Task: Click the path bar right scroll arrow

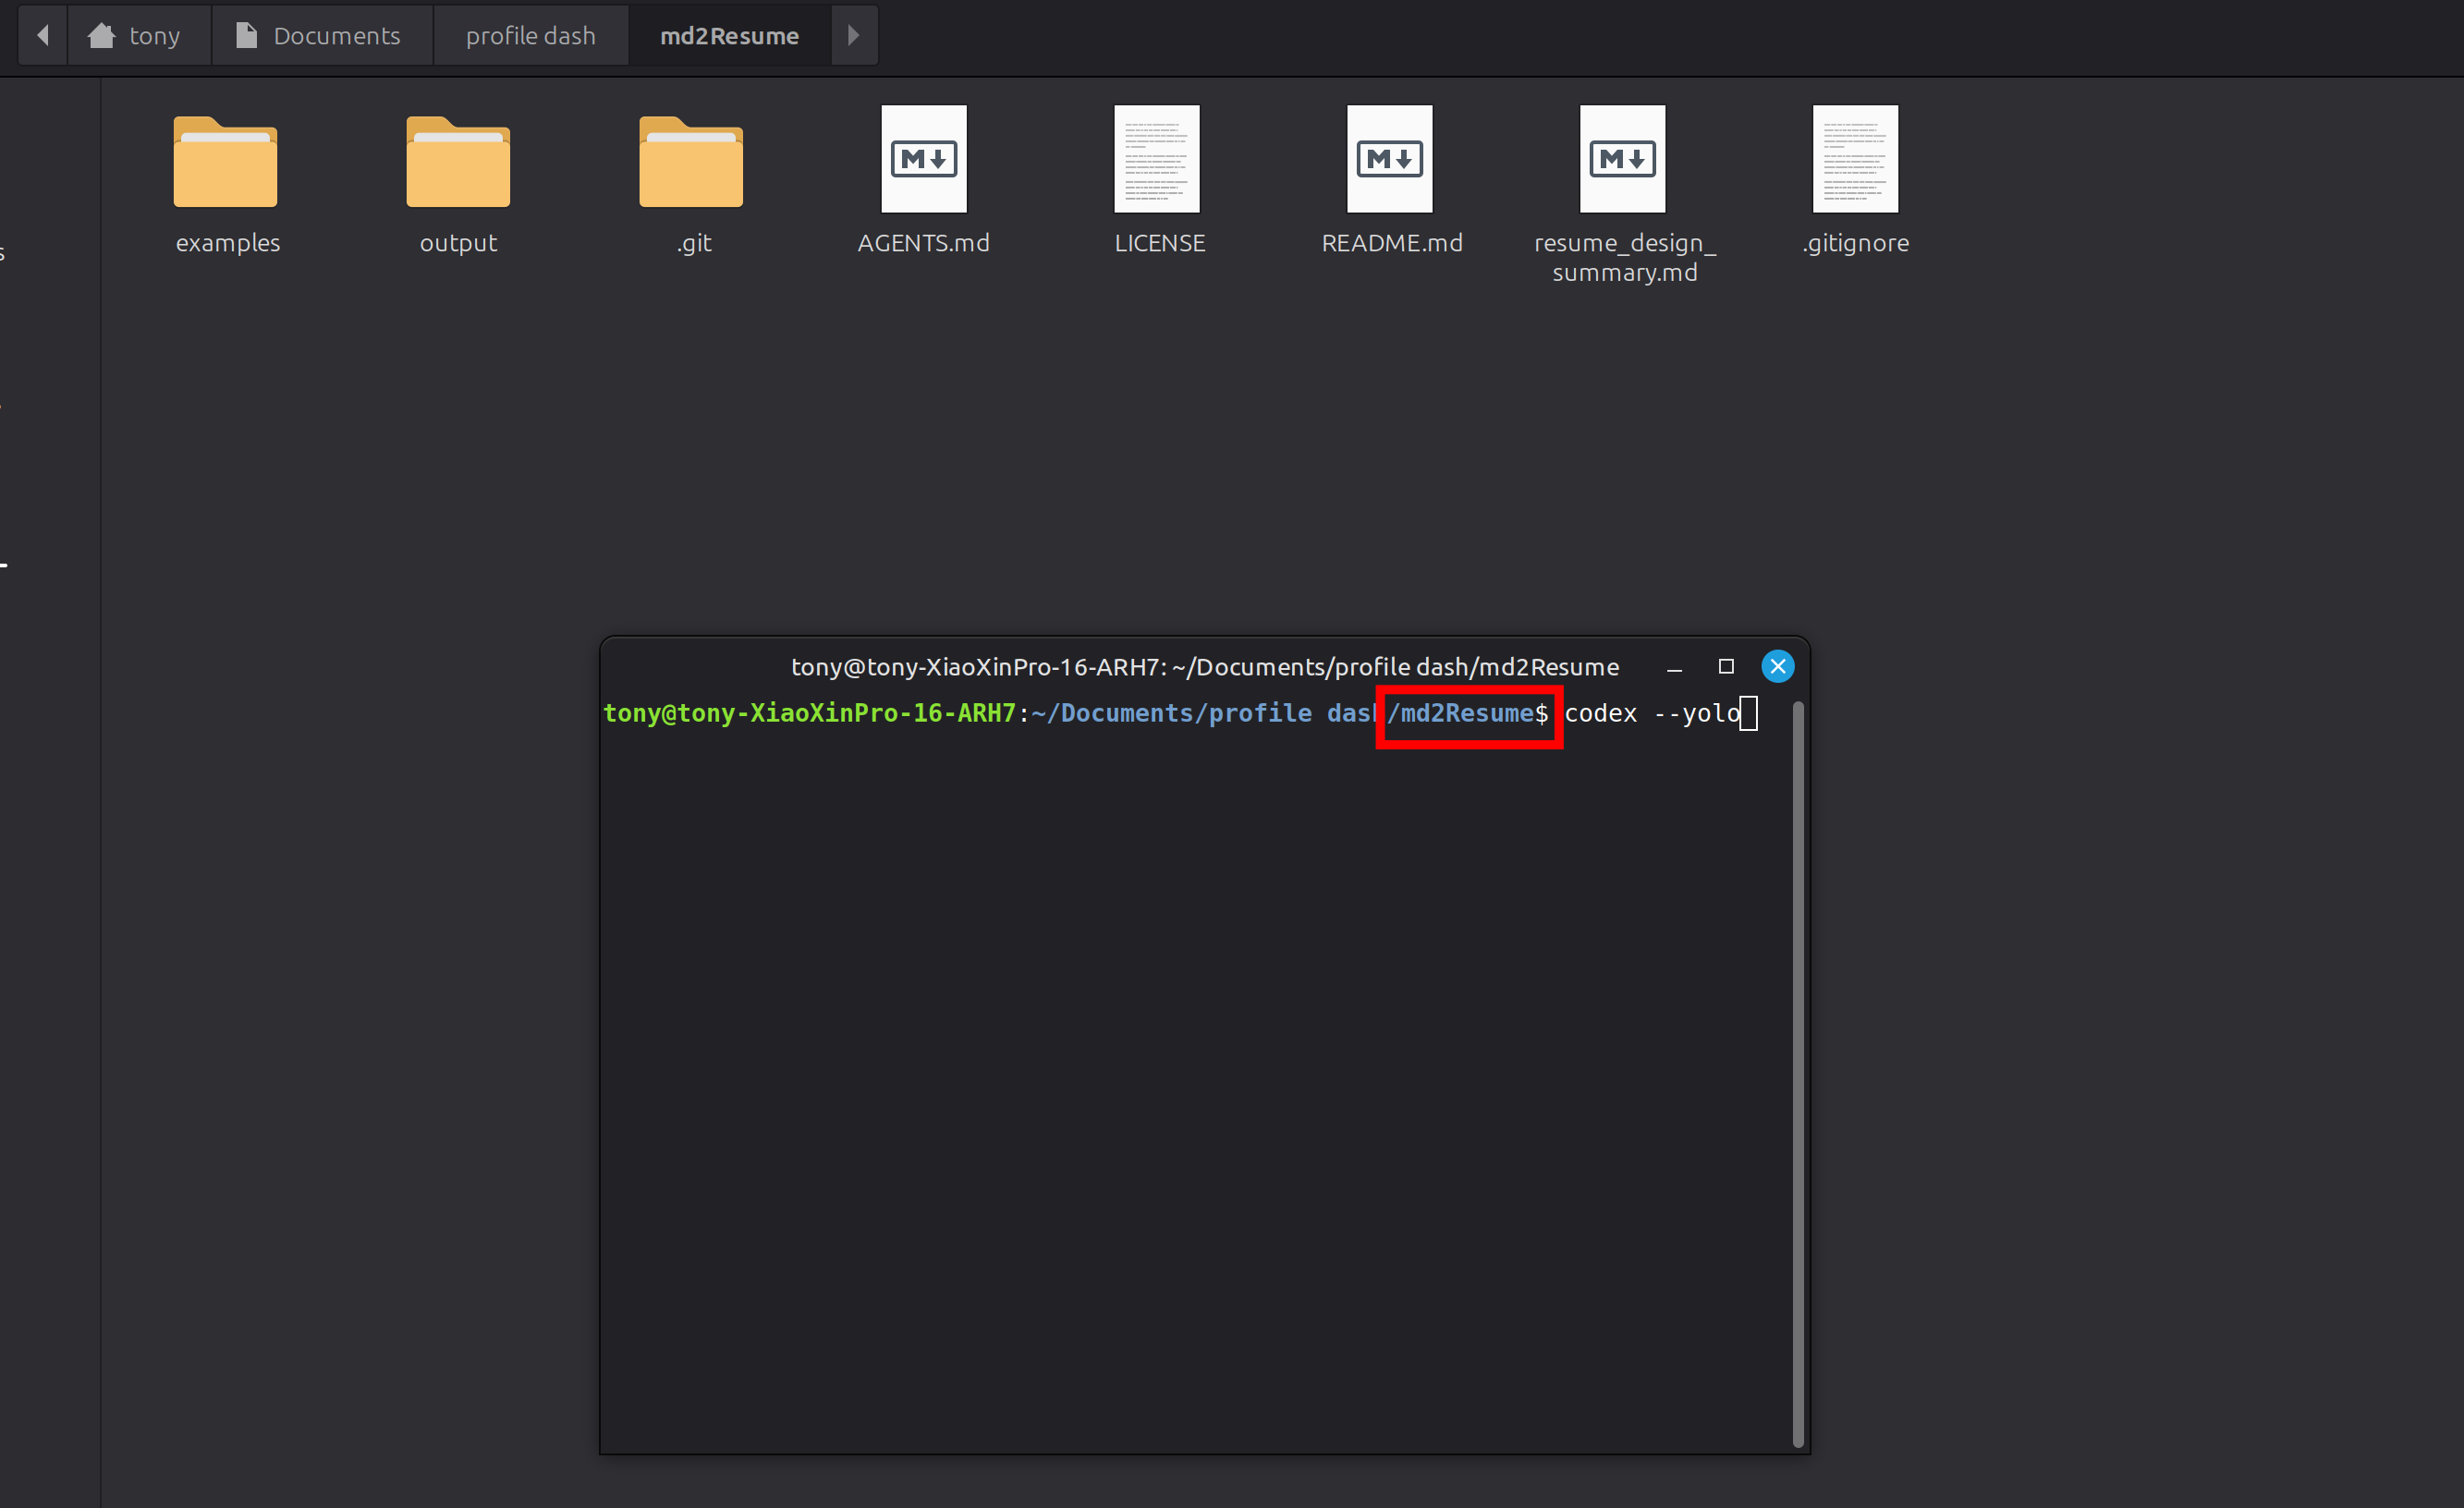Action: click(x=854, y=36)
